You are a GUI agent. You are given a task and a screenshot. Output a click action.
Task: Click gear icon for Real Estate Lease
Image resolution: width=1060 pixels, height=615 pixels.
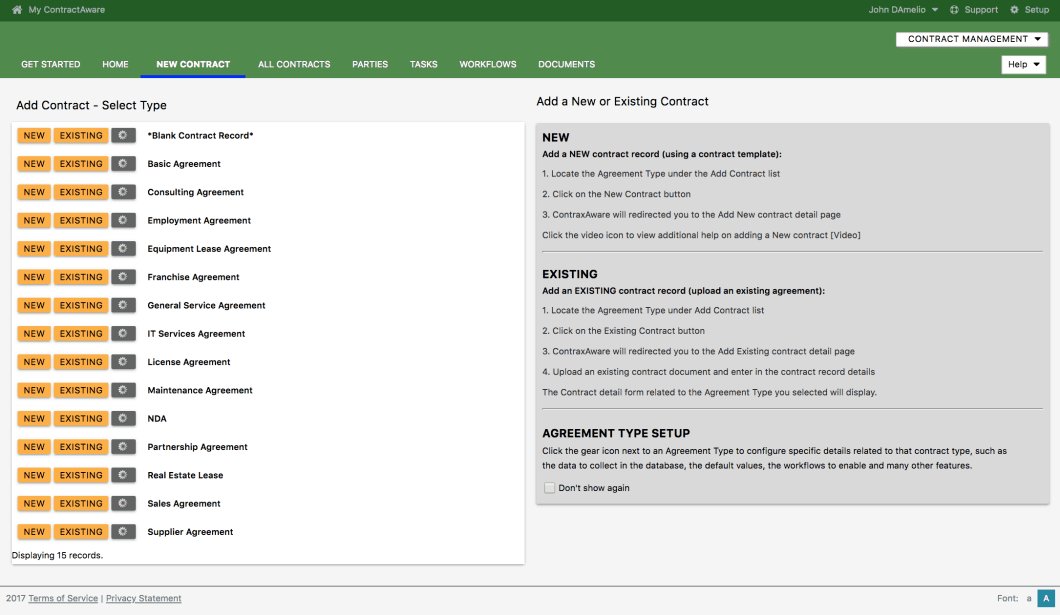click(x=123, y=475)
